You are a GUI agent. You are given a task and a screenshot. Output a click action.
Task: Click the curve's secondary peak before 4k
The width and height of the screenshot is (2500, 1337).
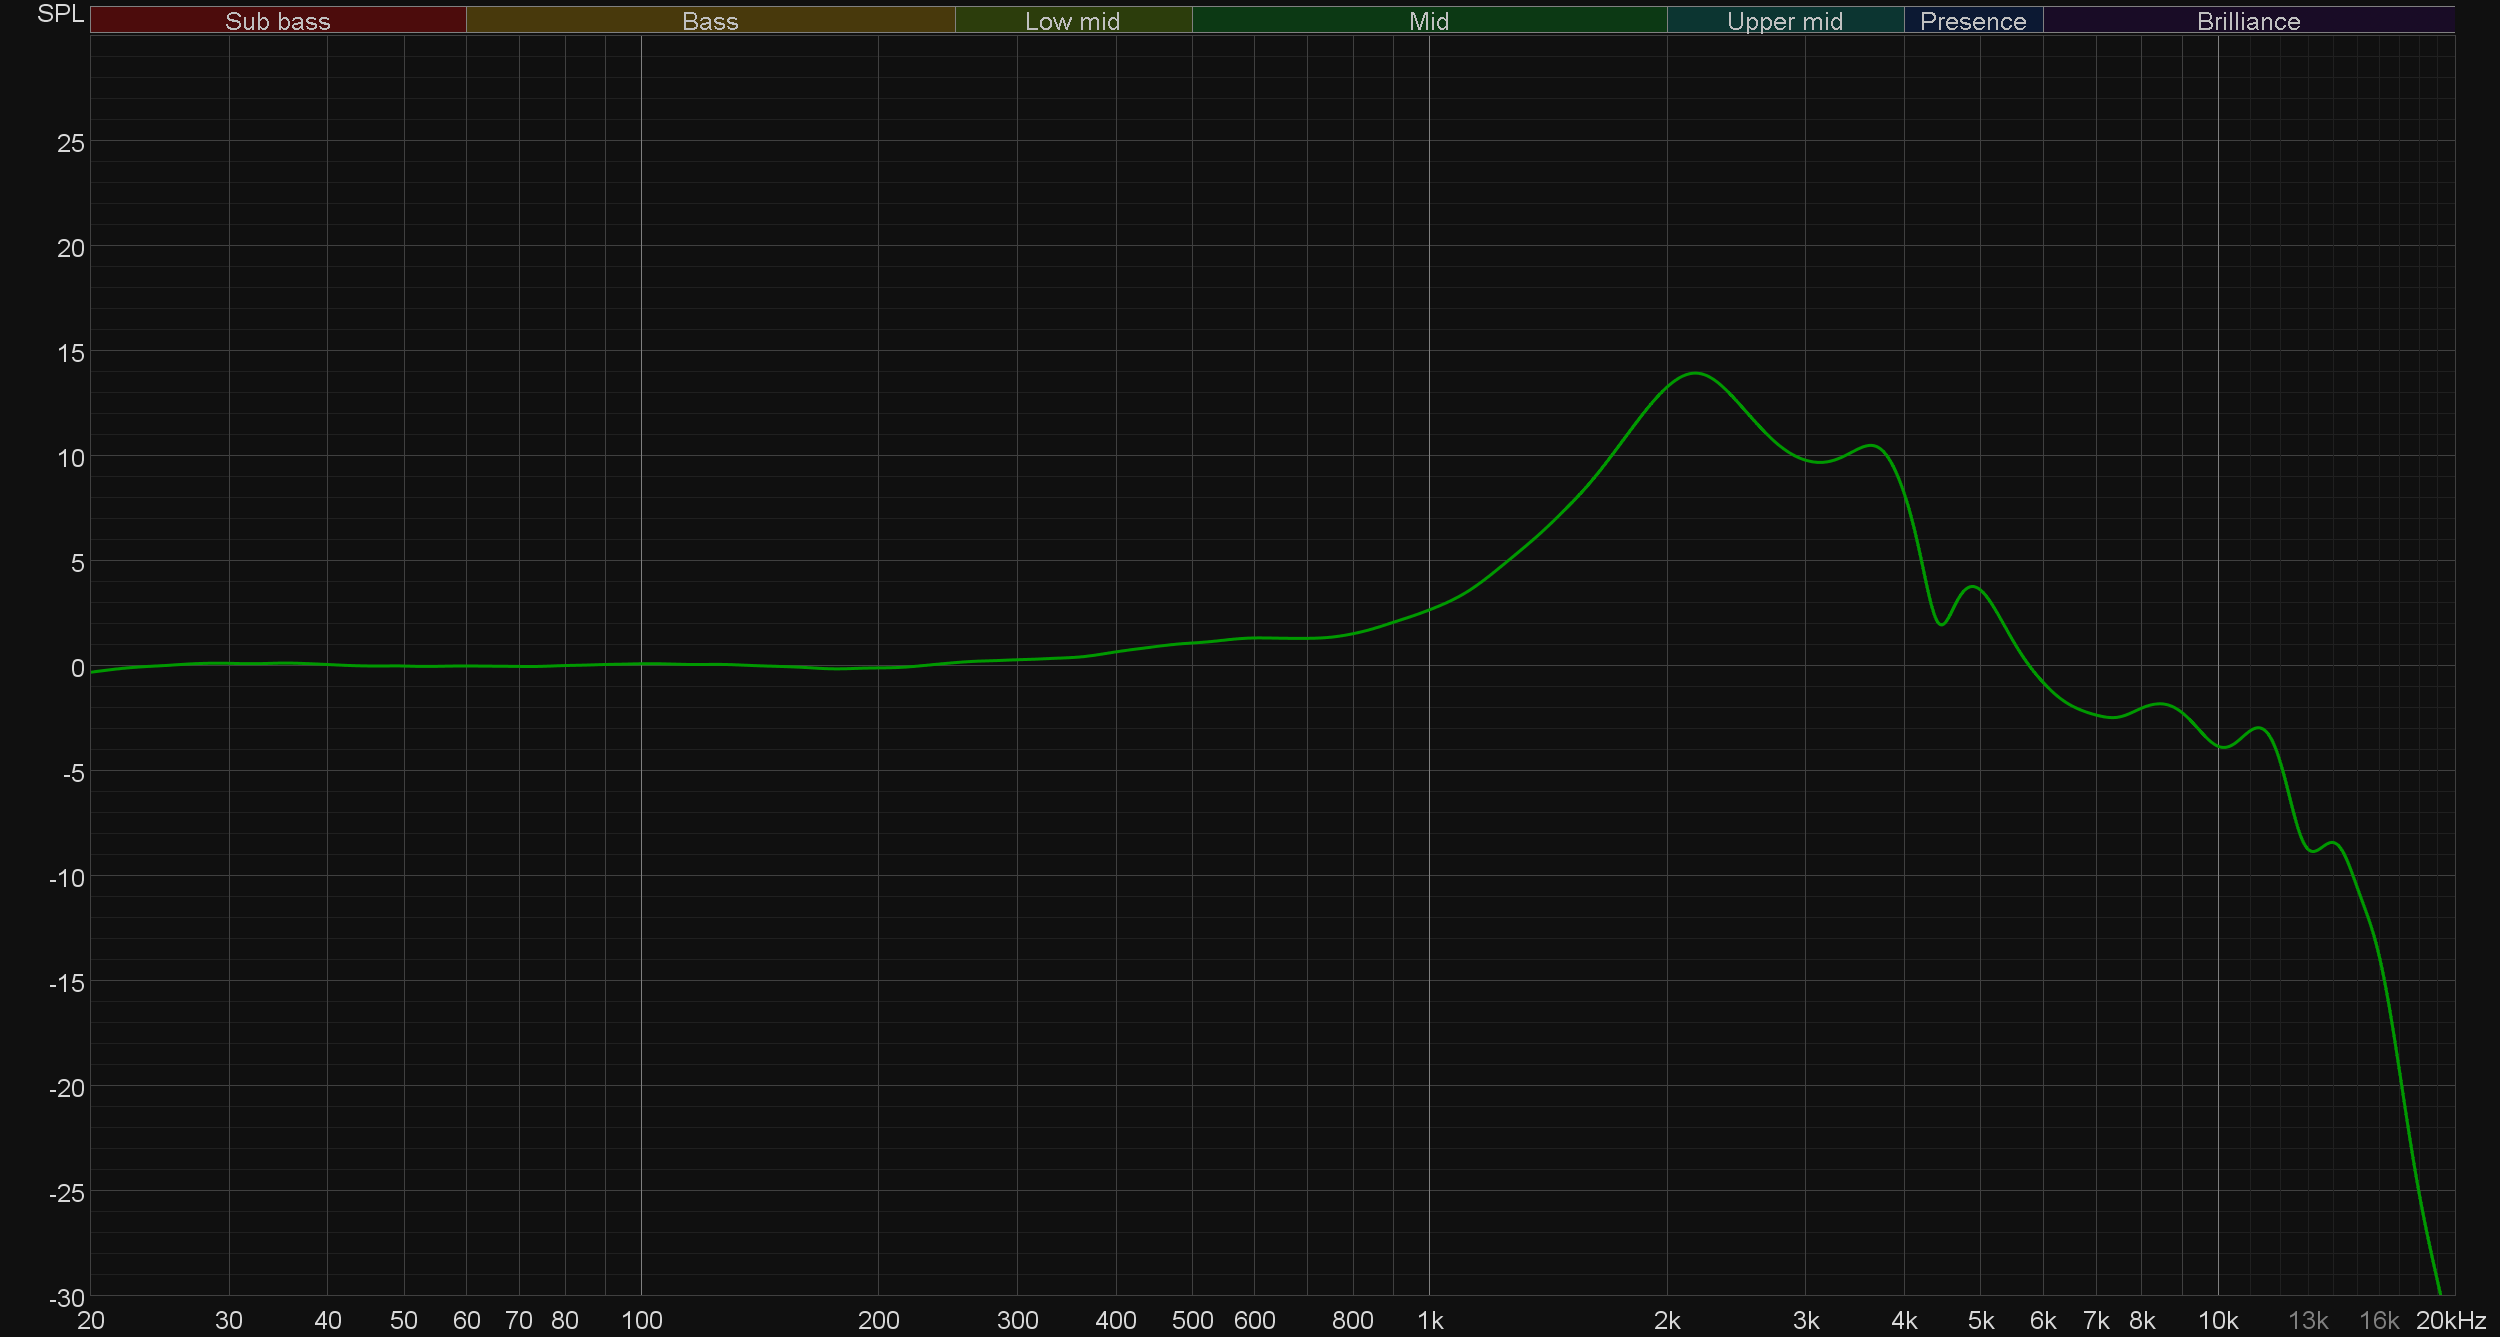(x=1871, y=446)
